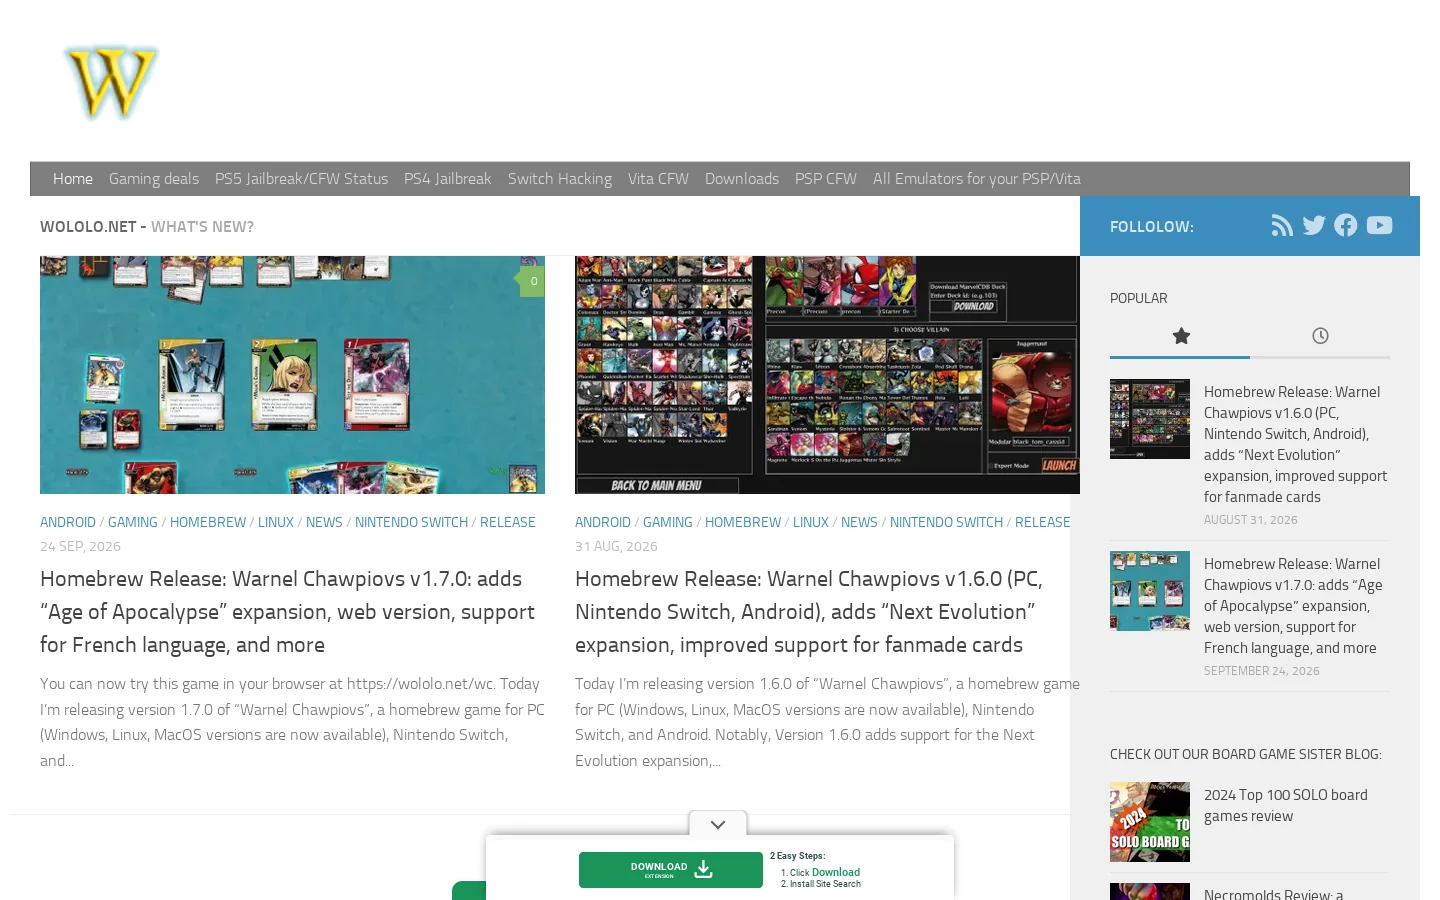Click the Wololo W site logo
1440x900 pixels.
point(110,81)
